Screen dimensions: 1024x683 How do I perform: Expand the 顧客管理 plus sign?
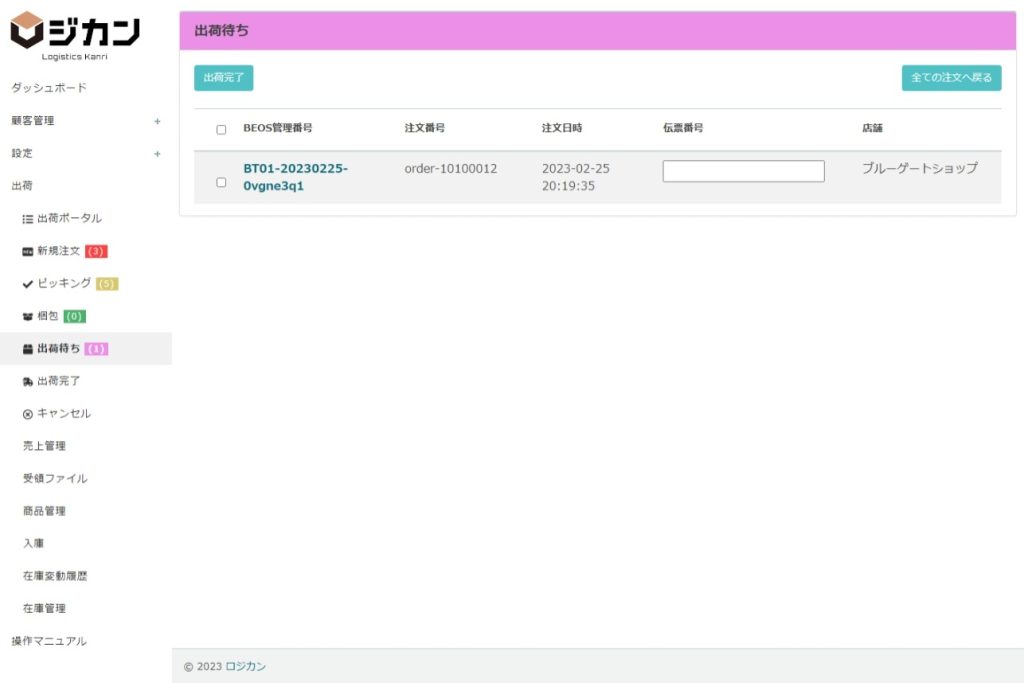[x=157, y=121]
